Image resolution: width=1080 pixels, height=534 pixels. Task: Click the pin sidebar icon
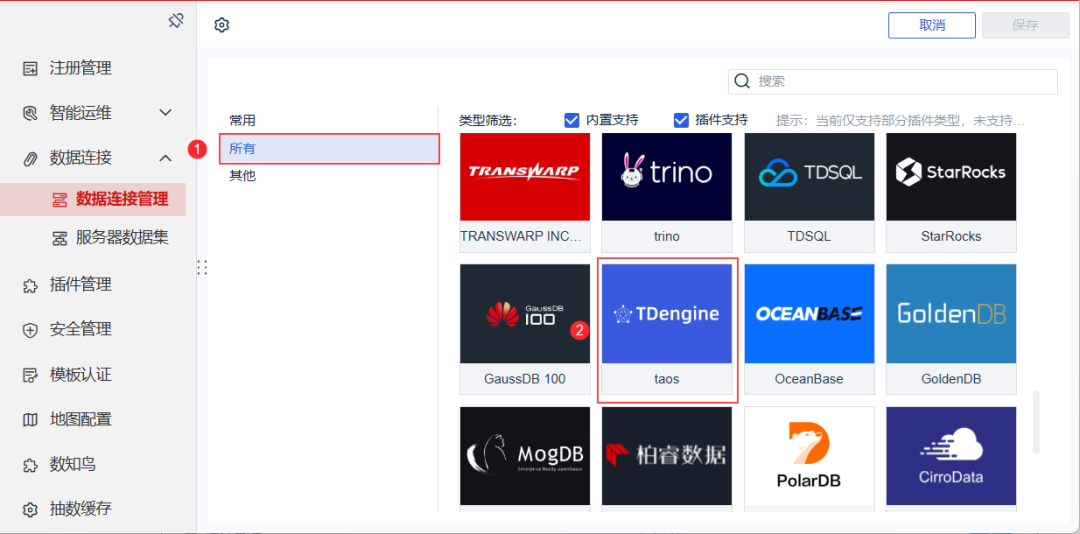176,21
